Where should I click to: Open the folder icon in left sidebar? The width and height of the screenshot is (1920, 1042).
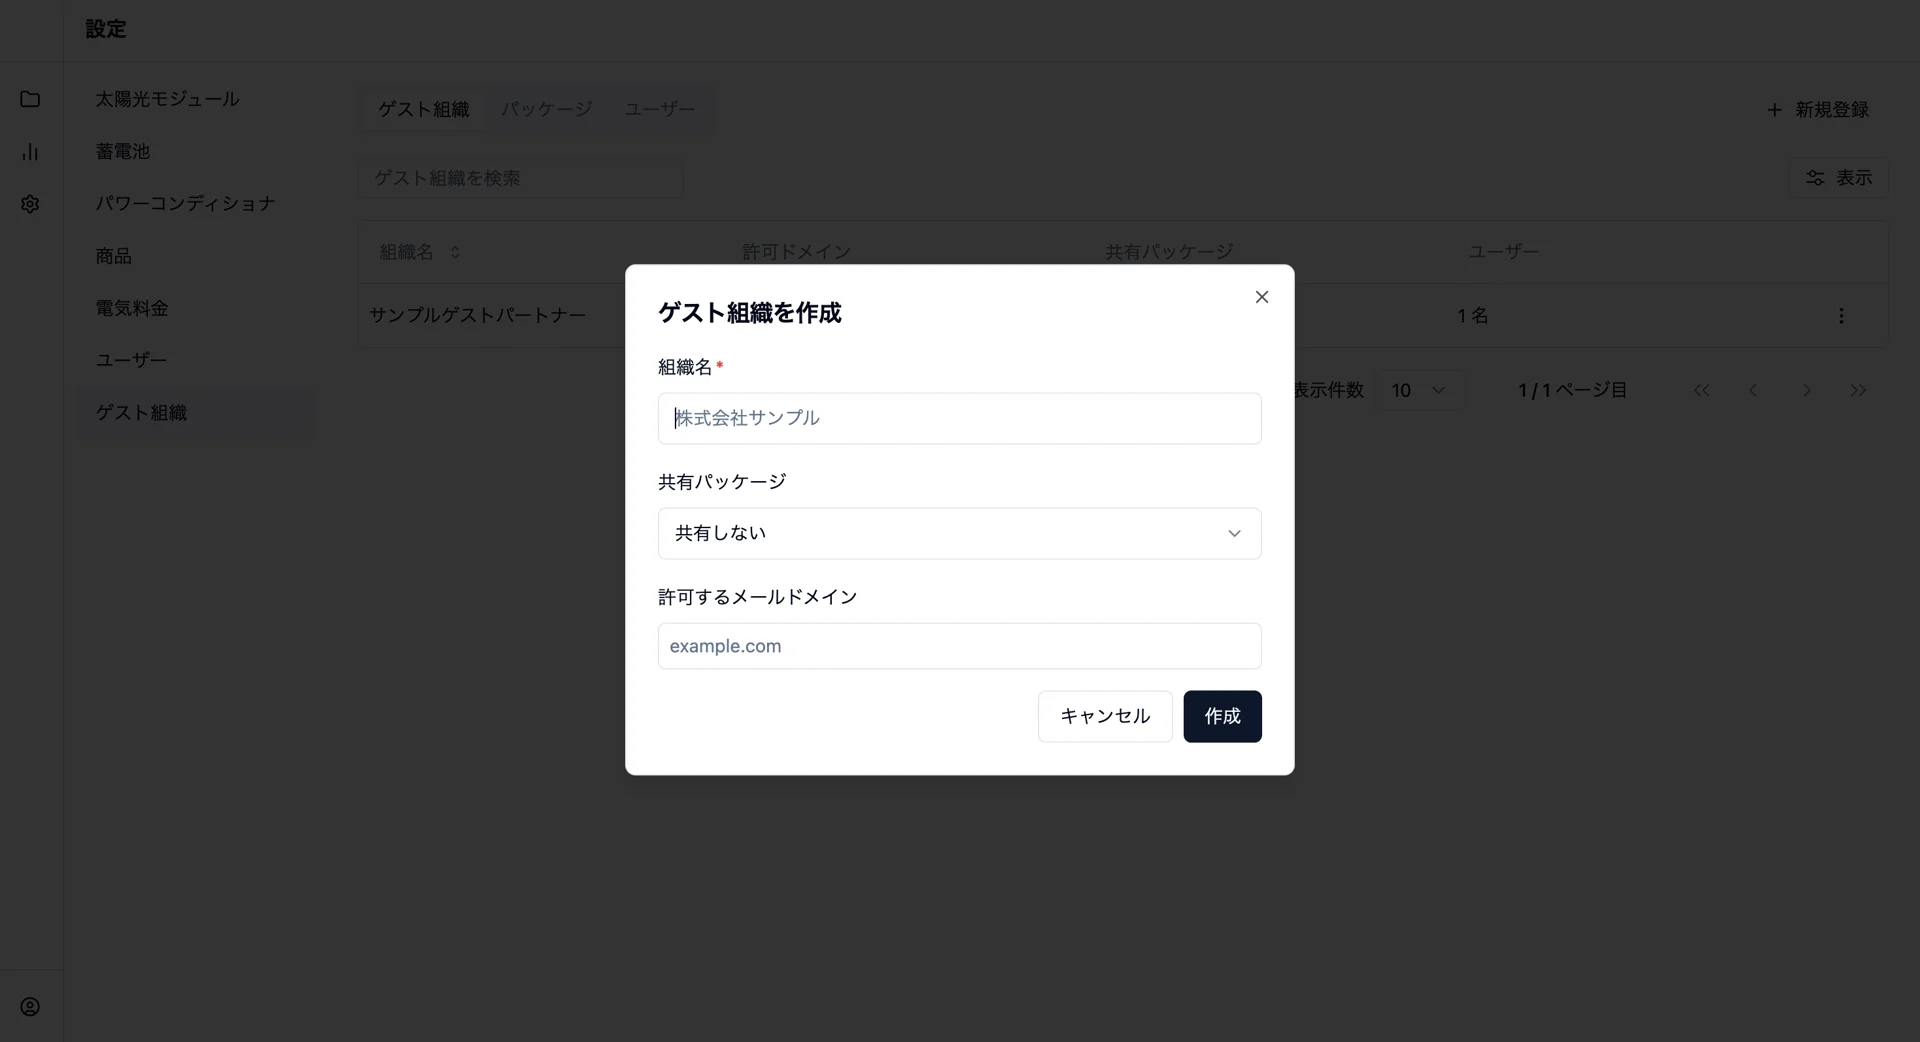[x=30, y=99]
